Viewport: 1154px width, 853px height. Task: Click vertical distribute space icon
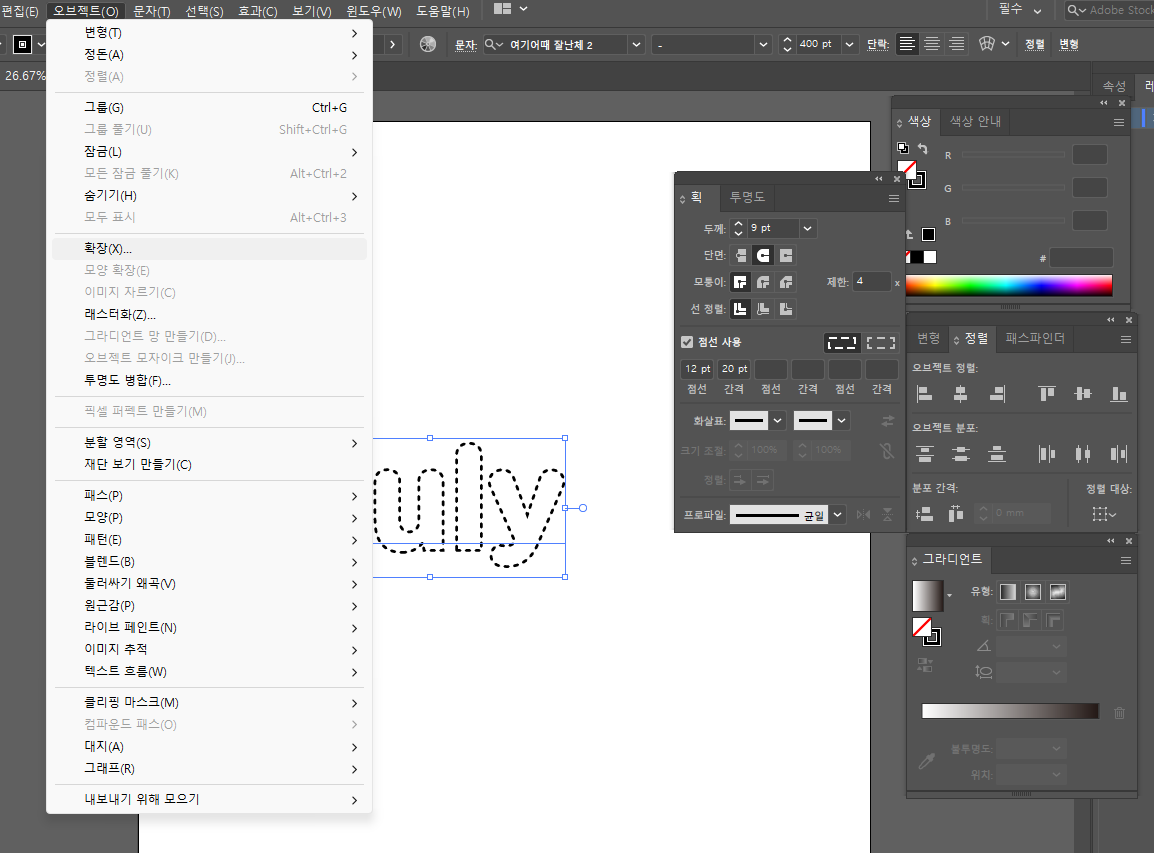(924, 514)
